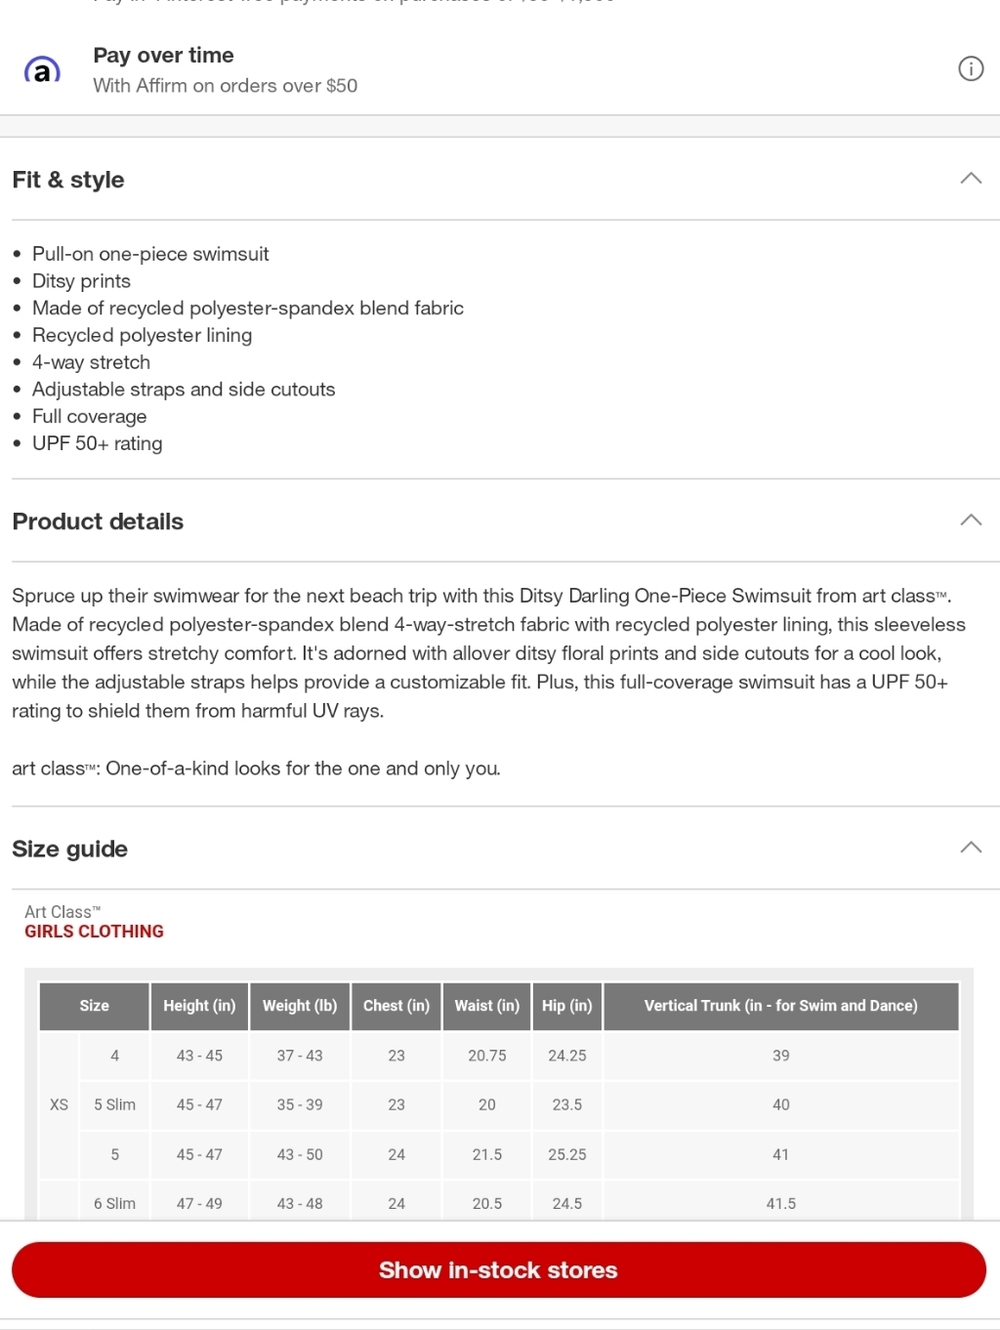Select the Height (in) column header
1000x1330 pixels.
[x=200, y=1006]
